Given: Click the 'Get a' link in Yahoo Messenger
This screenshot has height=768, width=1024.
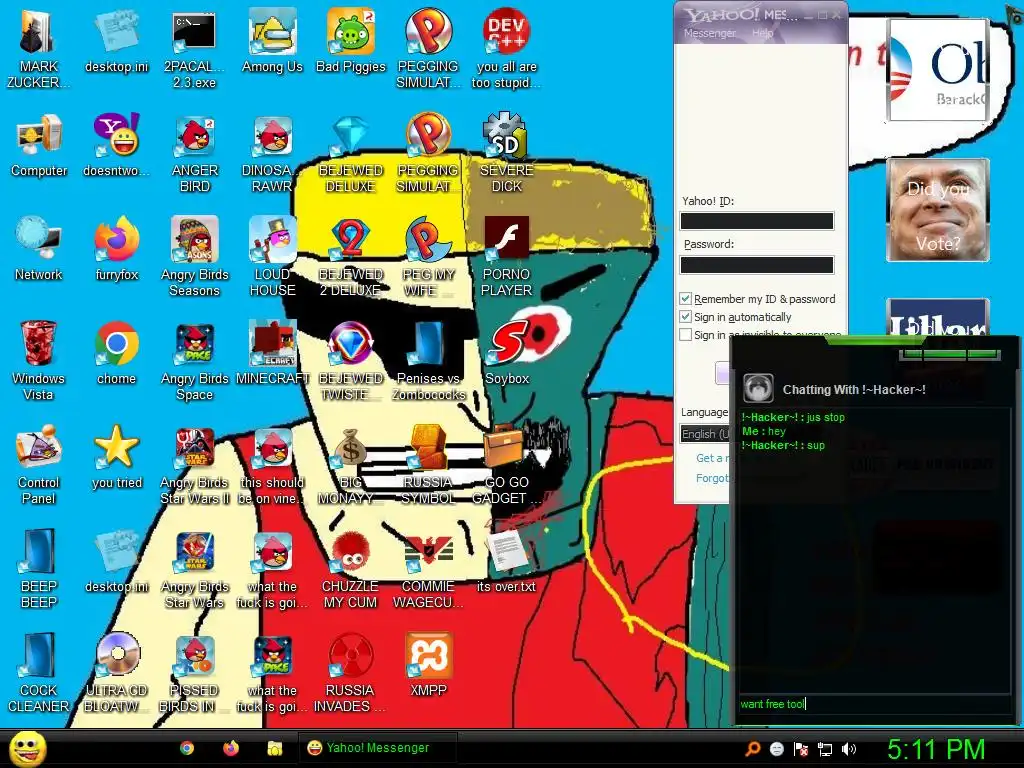Looking at the screenshot, I should [x=712, y=458].
